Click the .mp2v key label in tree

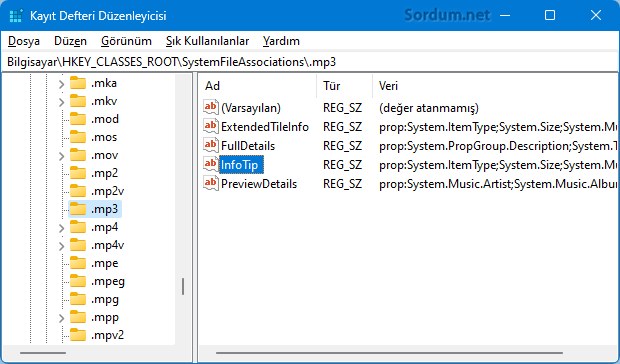point(108,191)
